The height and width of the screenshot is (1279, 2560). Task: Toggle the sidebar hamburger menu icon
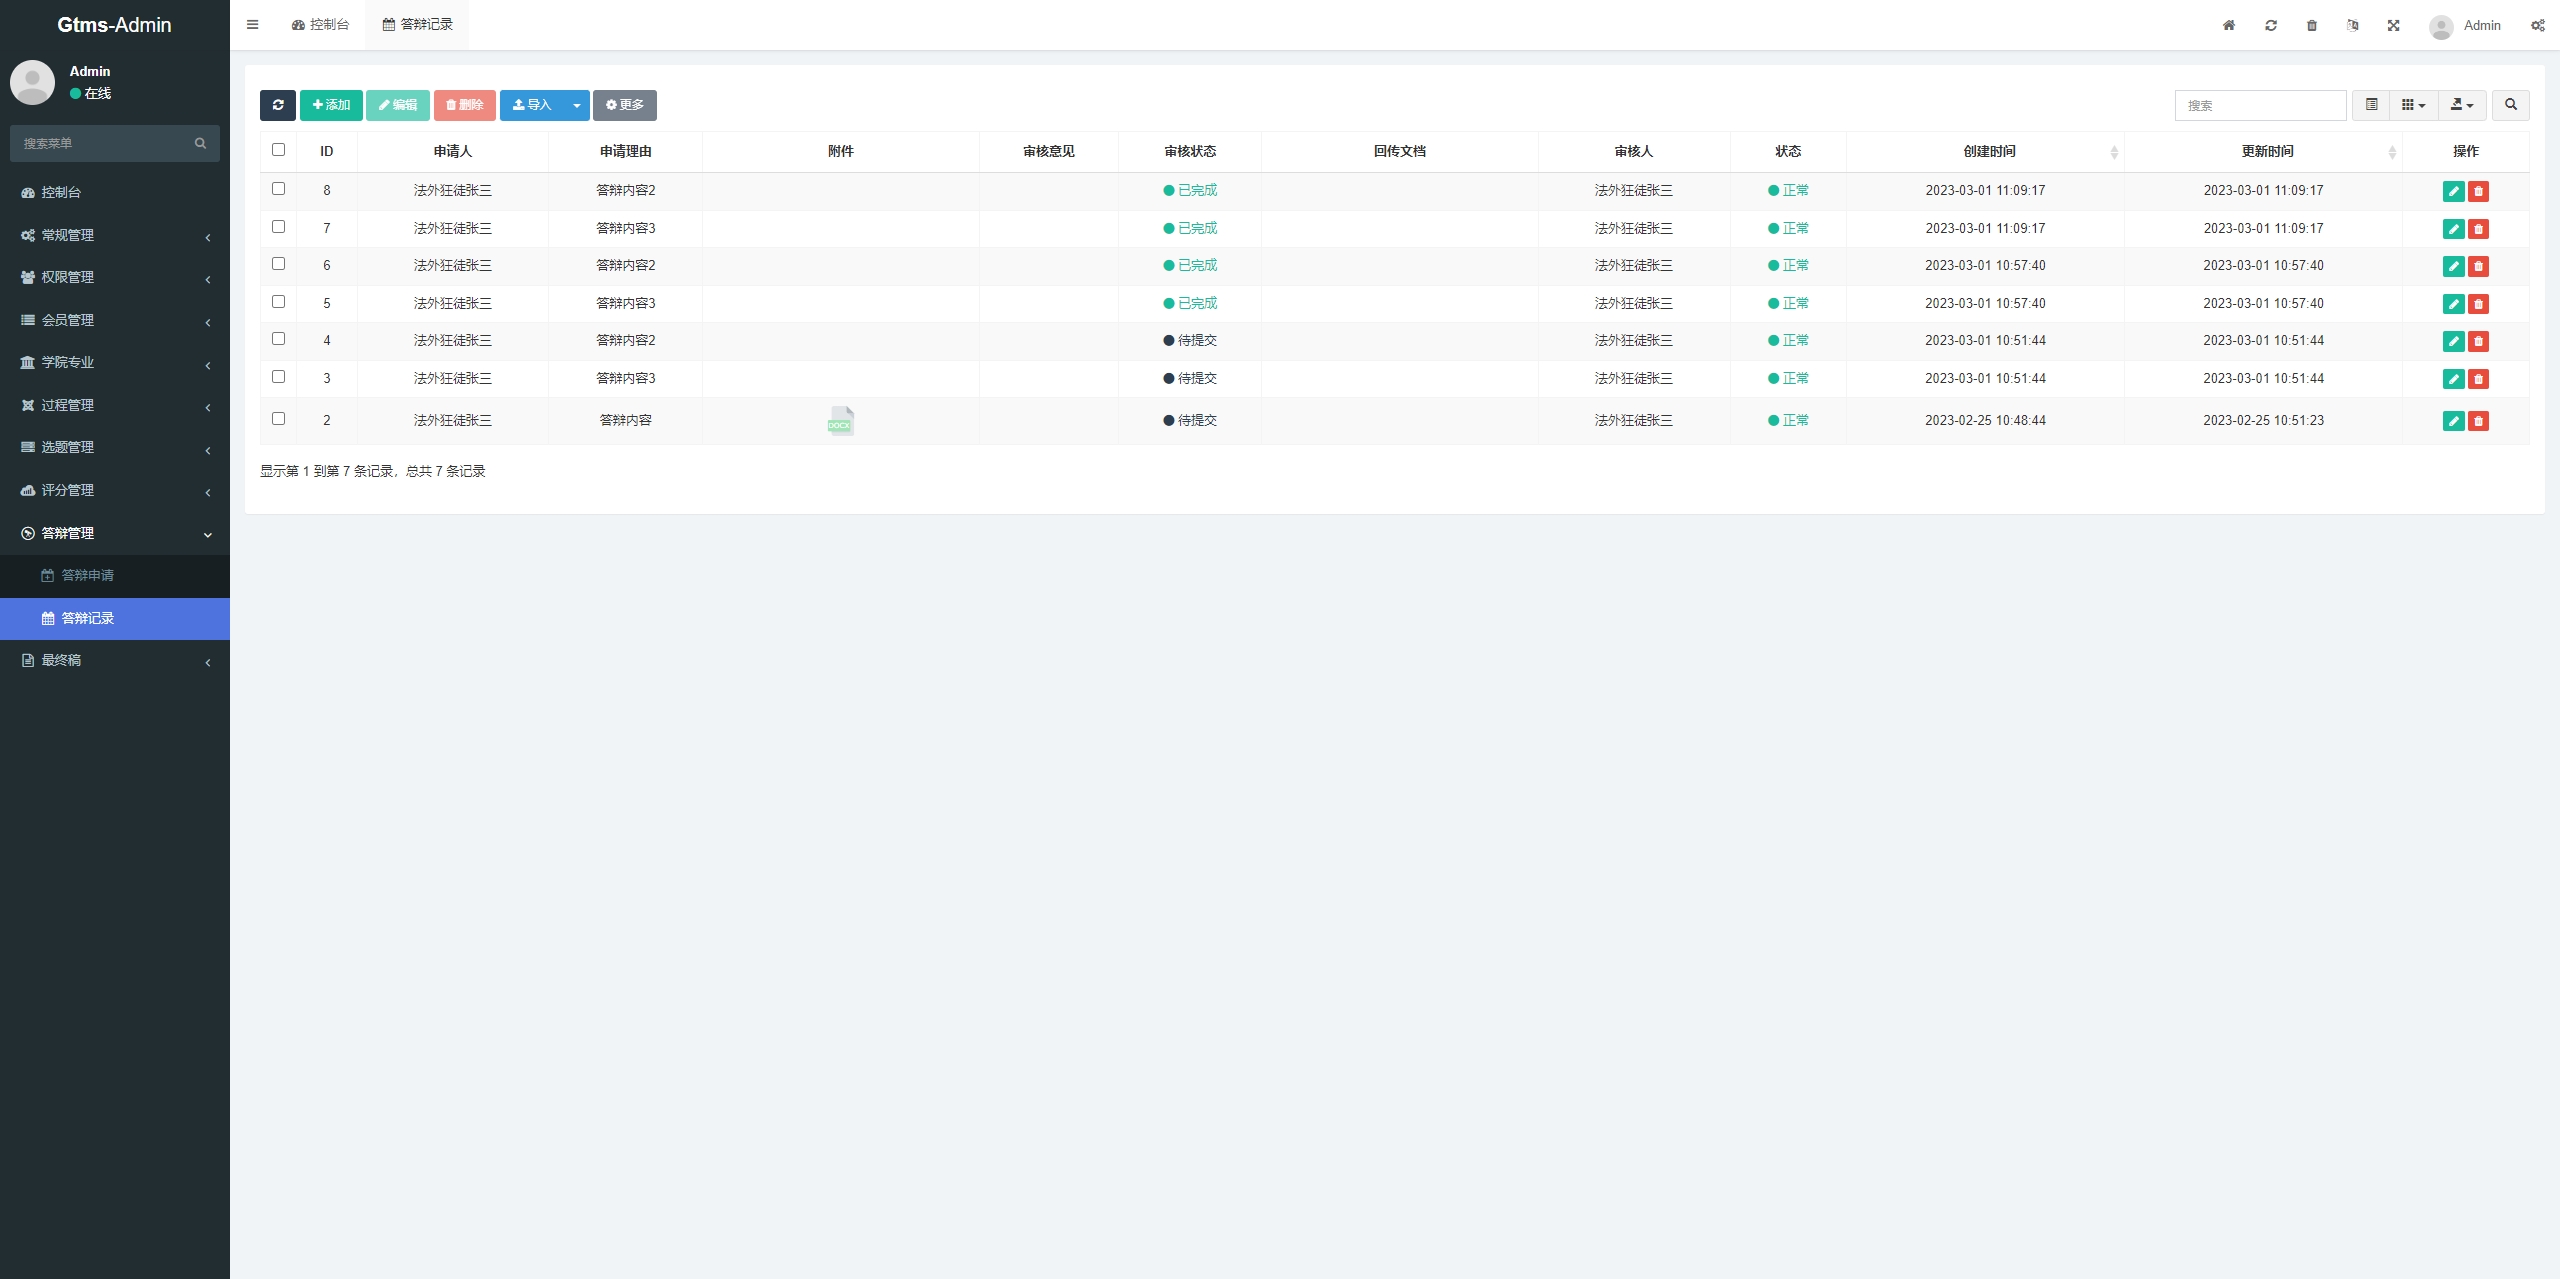pos(252,25)
